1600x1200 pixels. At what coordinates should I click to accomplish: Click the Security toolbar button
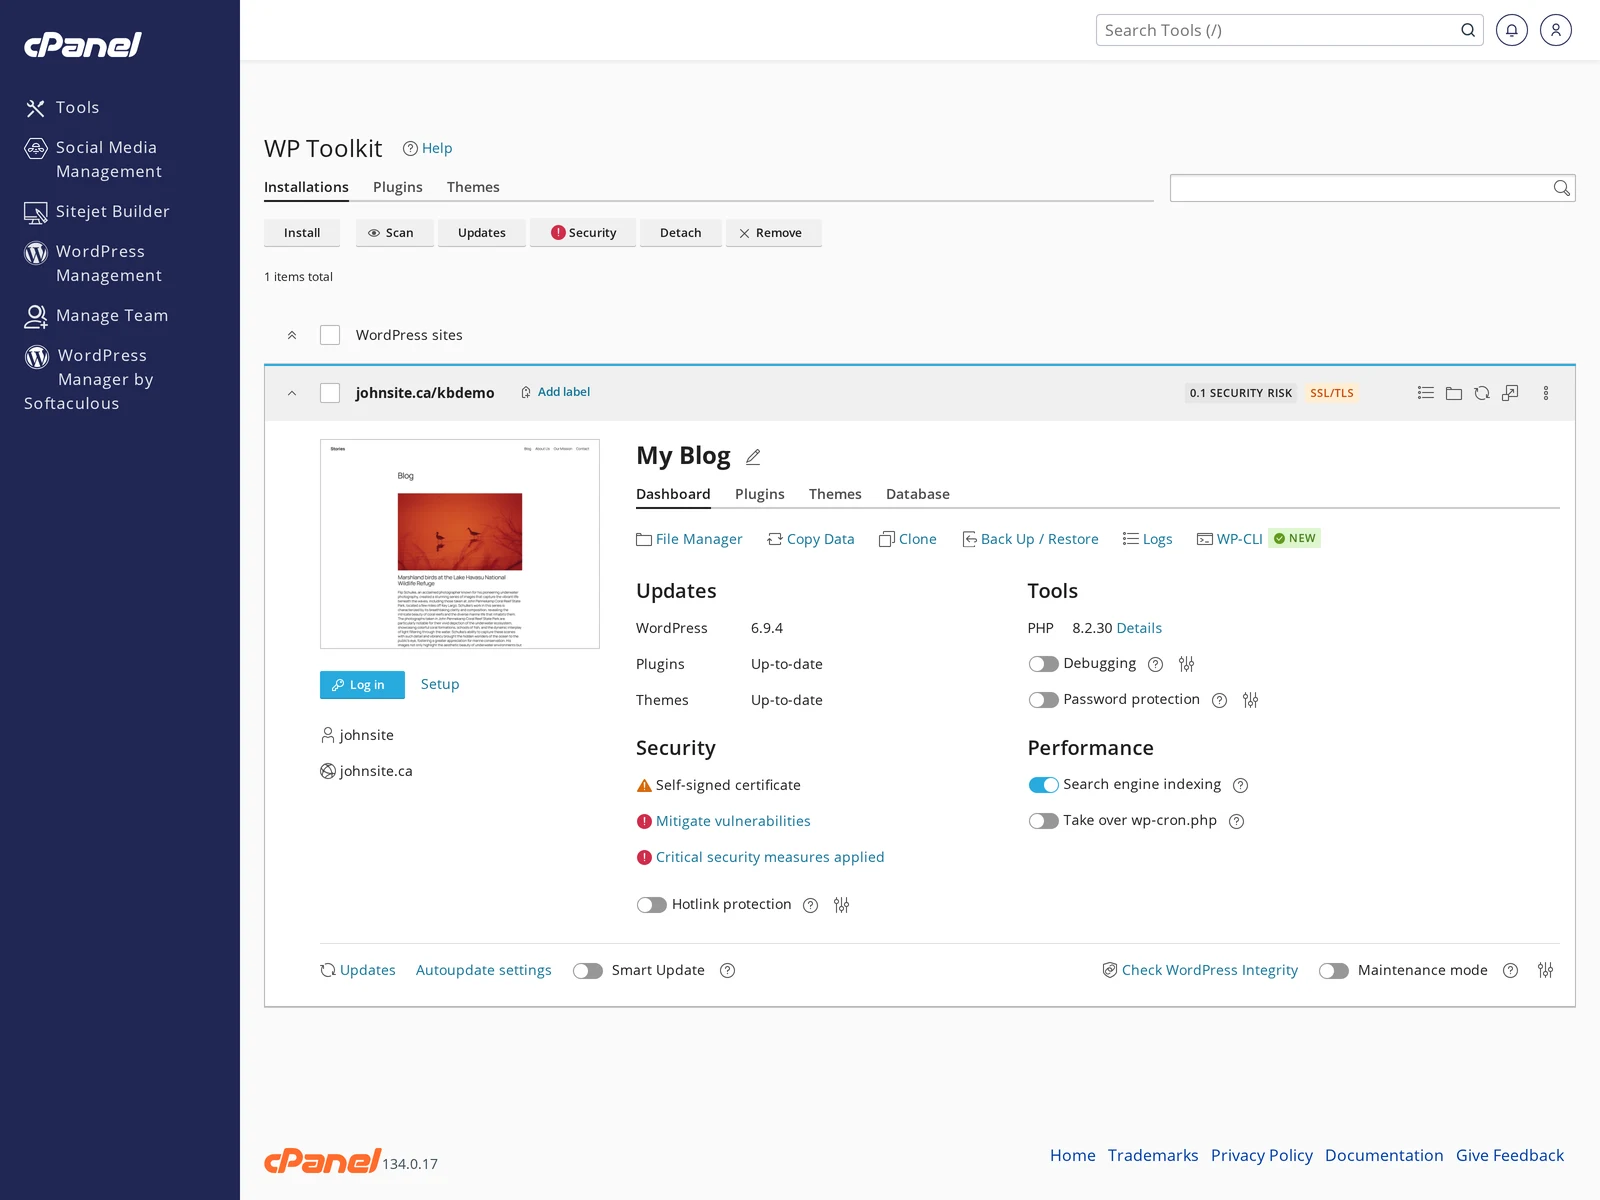(x=583, y=233)
